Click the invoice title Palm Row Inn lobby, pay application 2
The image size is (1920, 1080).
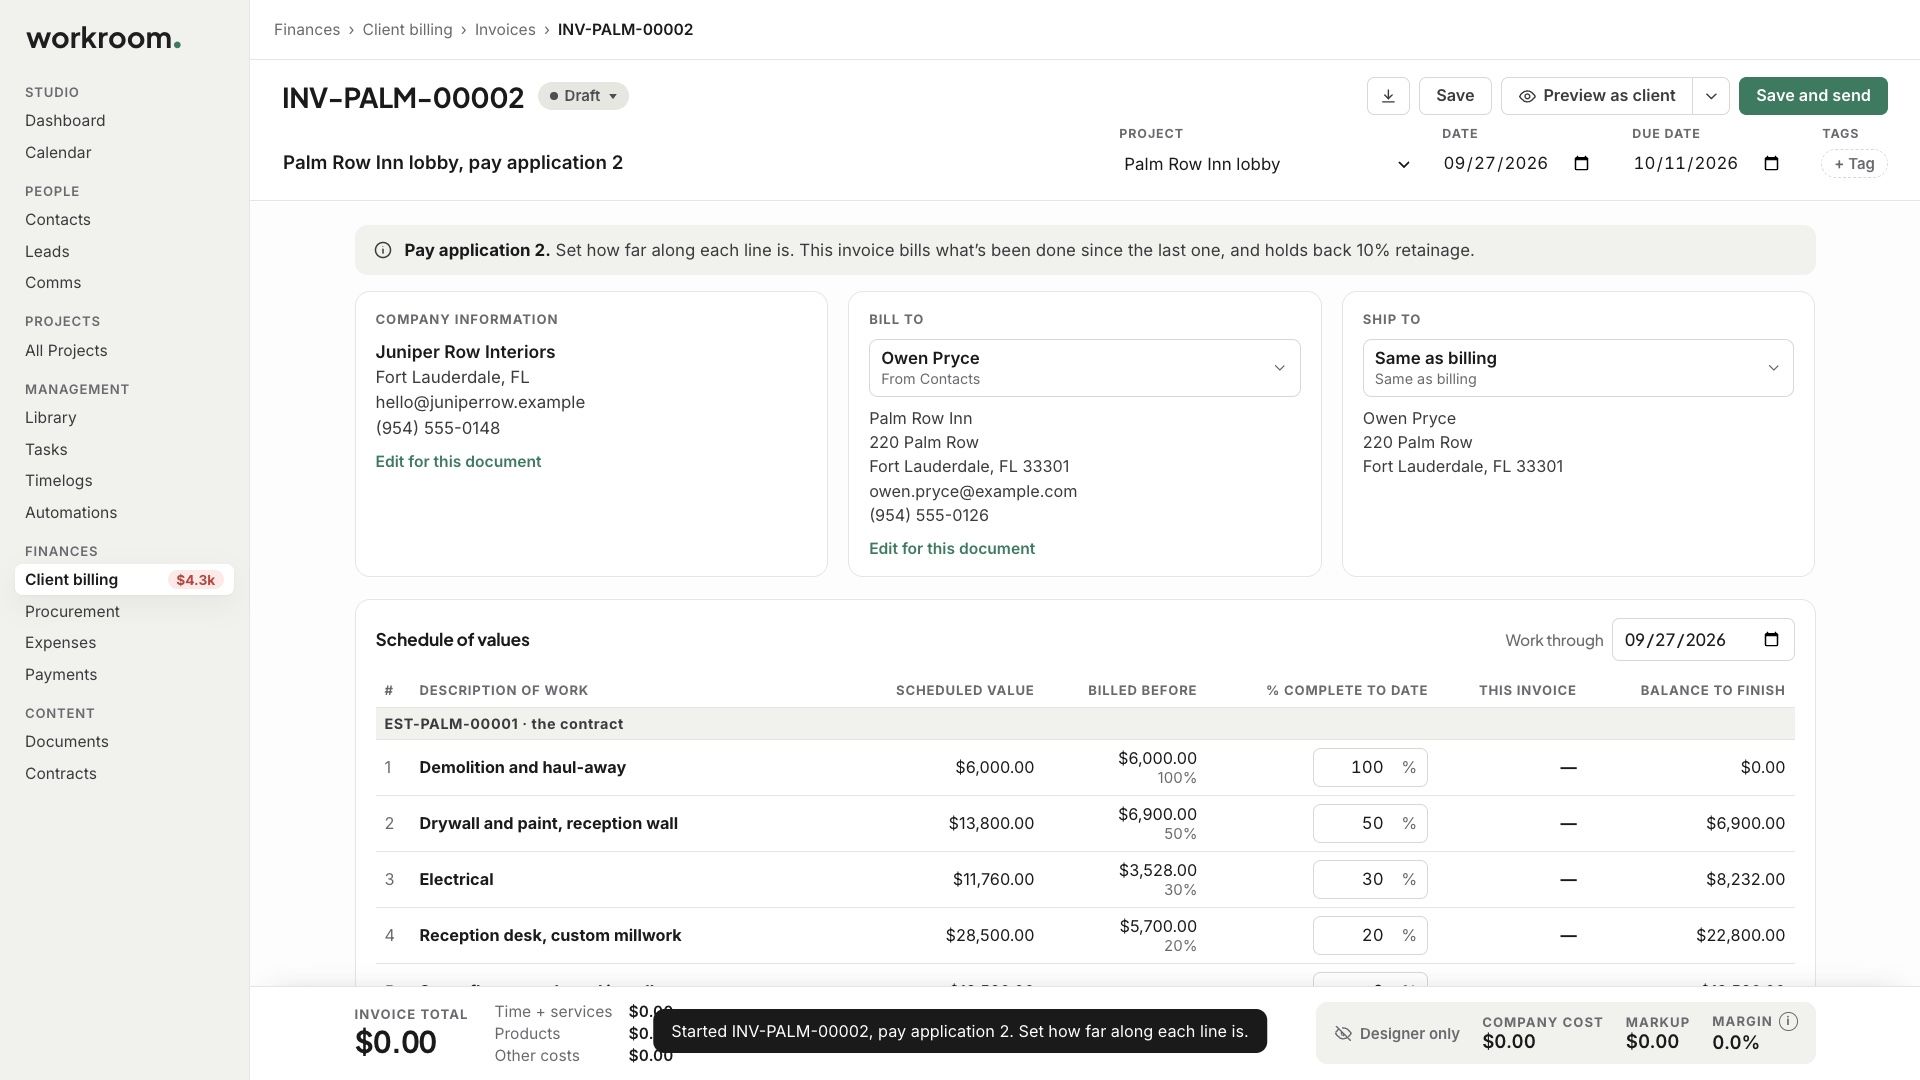coord(453,163)
